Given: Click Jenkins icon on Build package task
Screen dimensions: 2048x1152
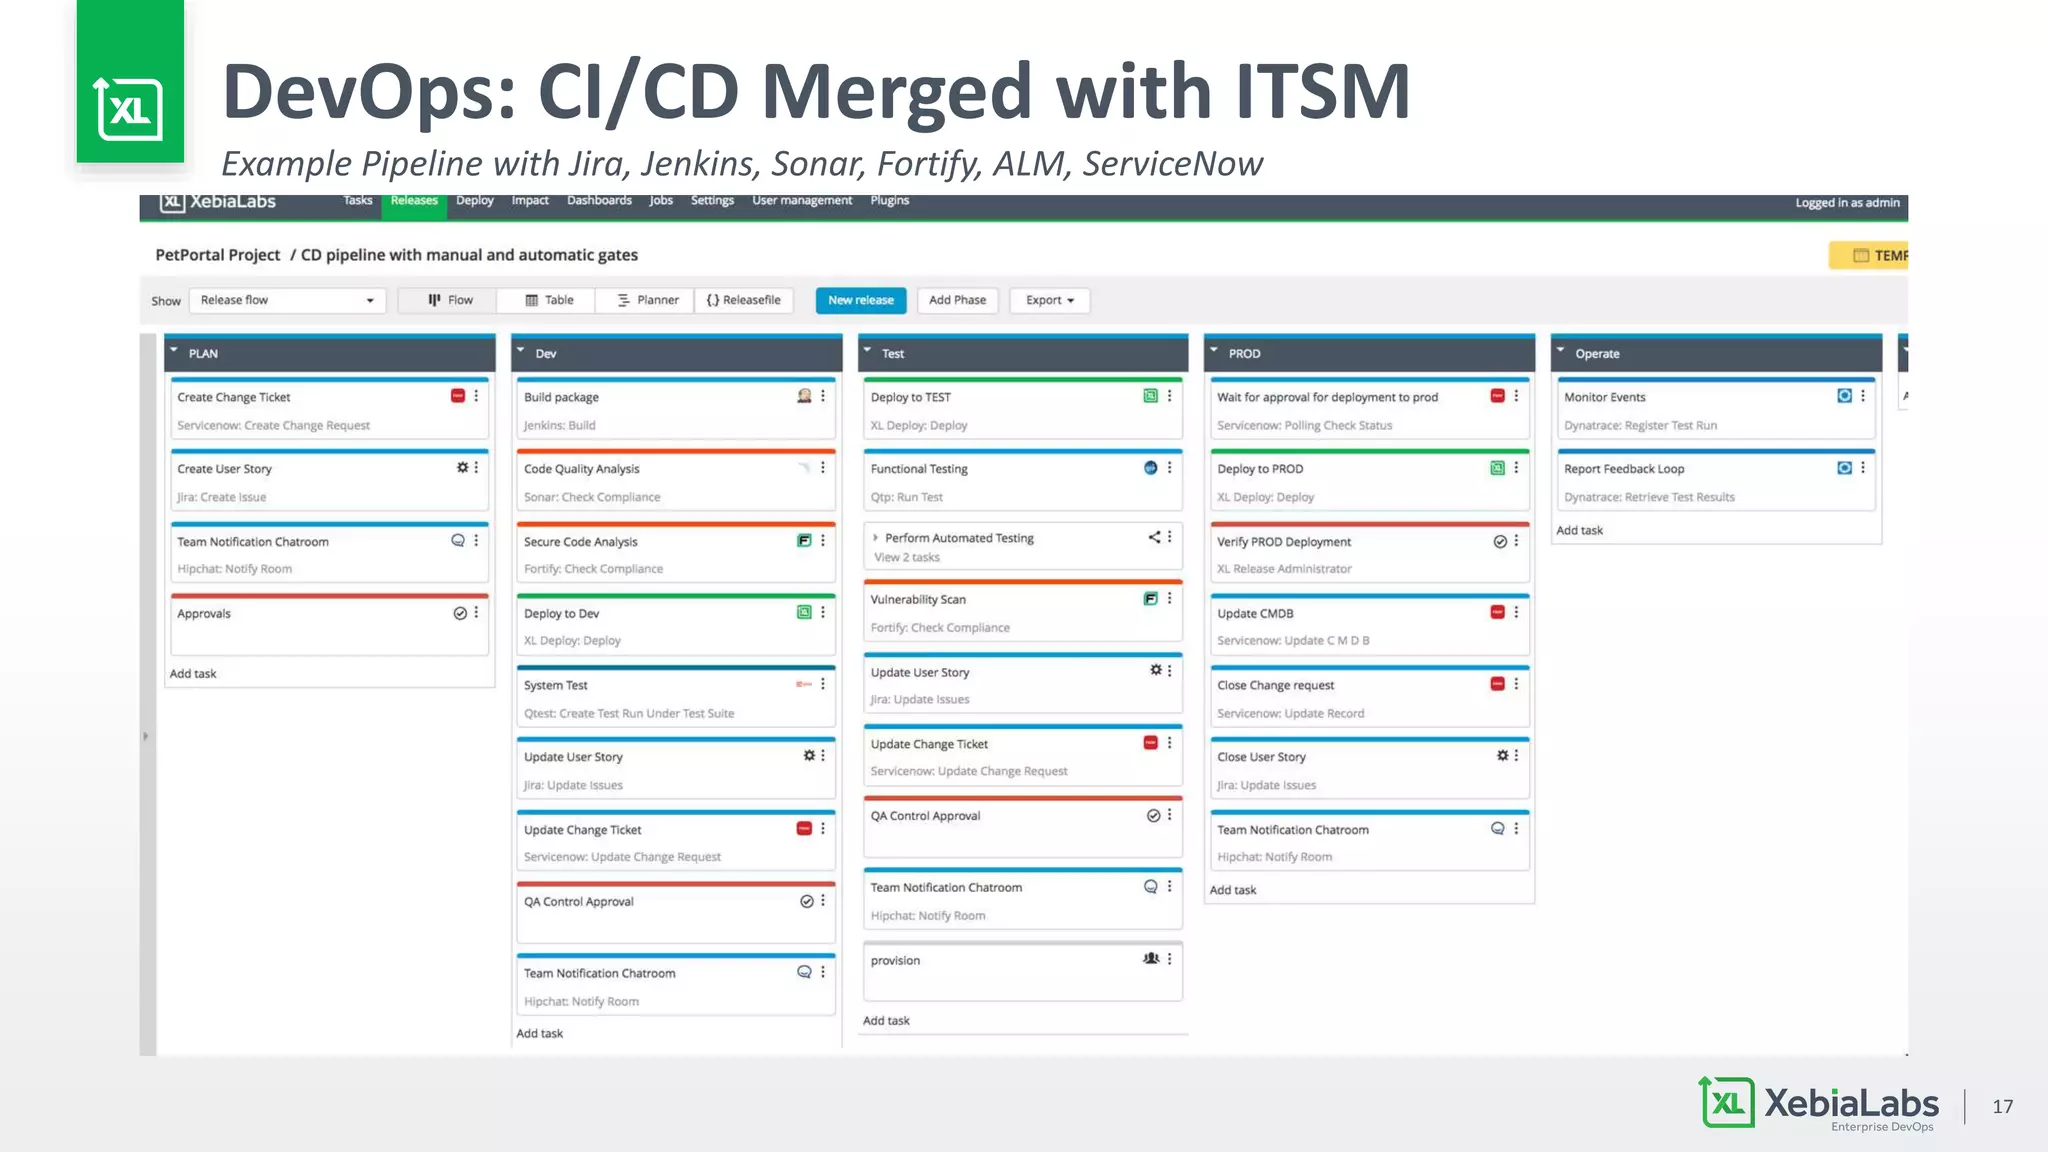Looking at the screenshot, I should point(804,396).
